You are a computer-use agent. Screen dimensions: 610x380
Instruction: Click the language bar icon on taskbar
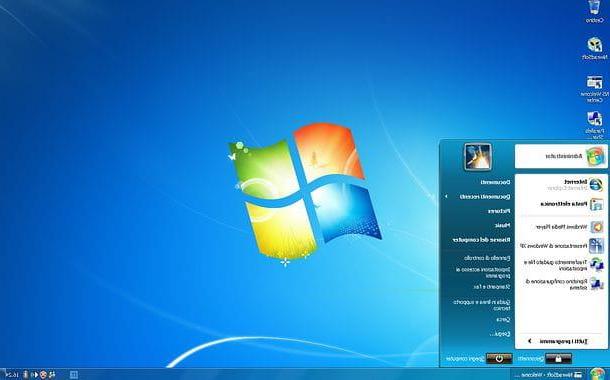pyautogui.click(x=74, y=375)
